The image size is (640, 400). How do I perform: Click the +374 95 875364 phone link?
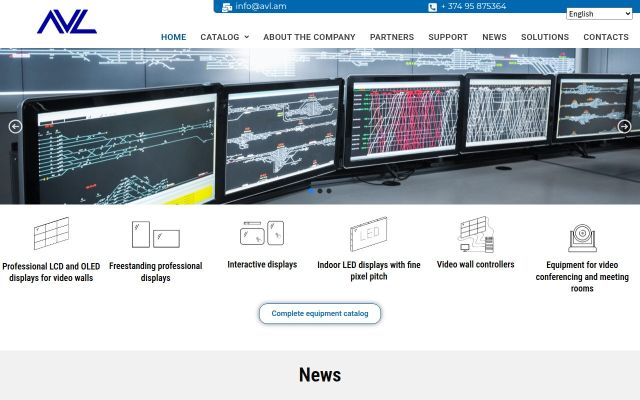point(473,6)
